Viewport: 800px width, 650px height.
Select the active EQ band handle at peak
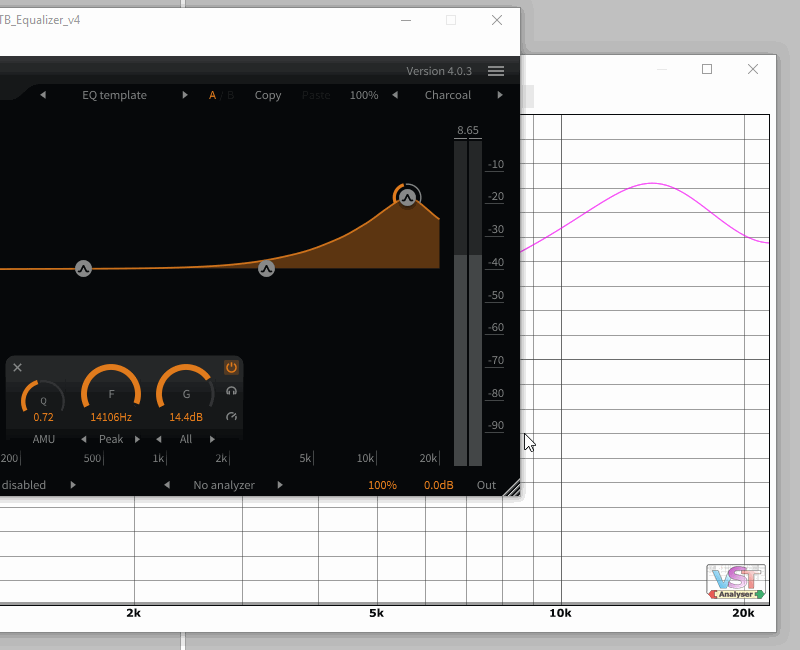(x=407, y=197)
